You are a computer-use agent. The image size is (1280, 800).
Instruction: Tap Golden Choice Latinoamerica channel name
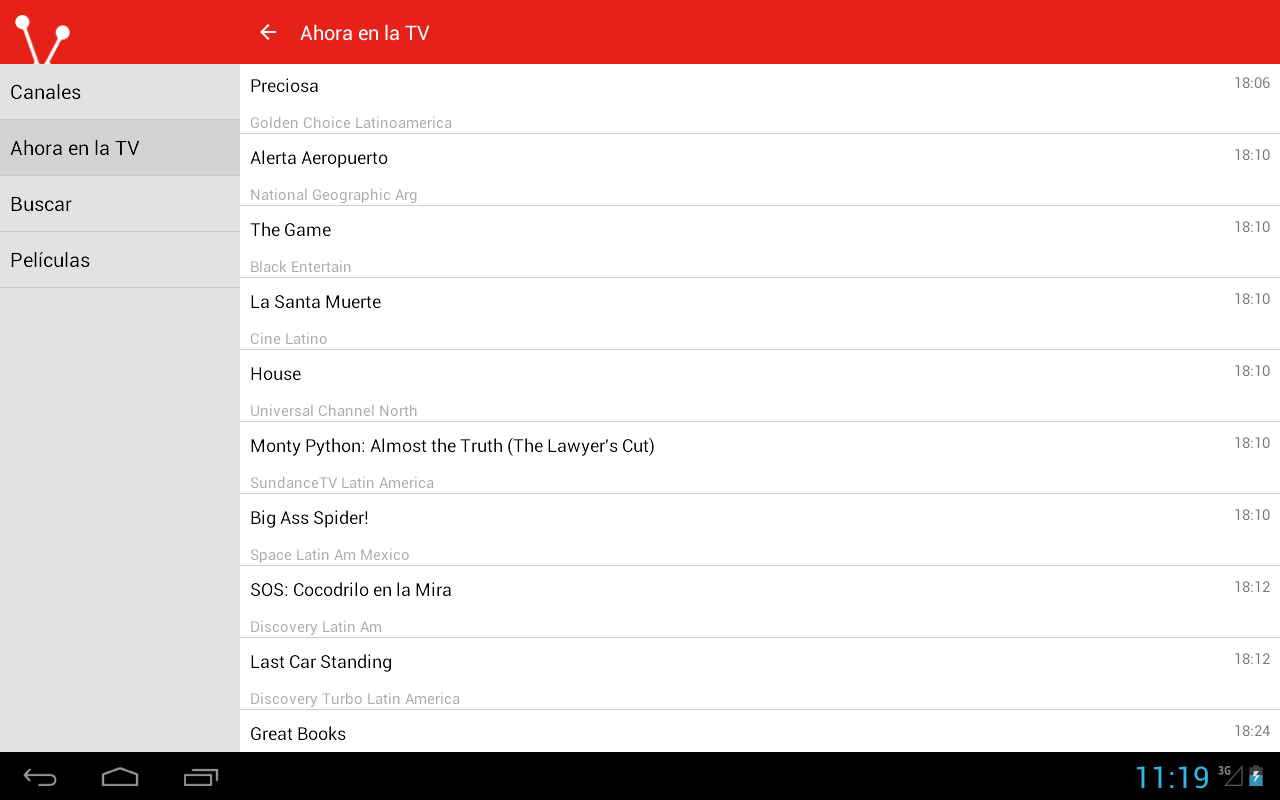tap(351, 123)
